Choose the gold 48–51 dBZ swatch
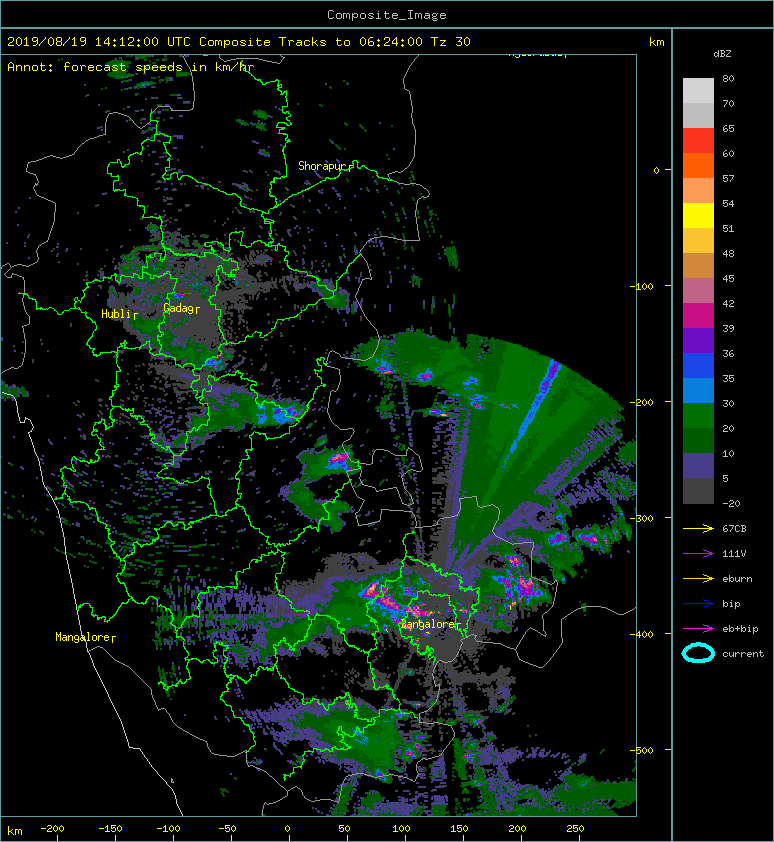 (x=698, y=241)
